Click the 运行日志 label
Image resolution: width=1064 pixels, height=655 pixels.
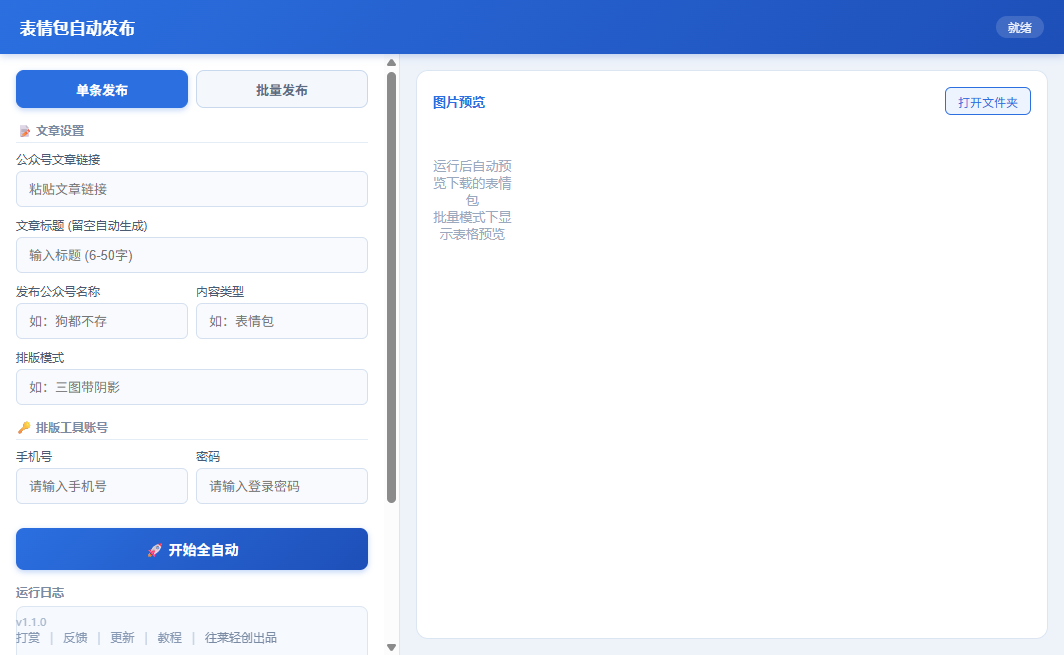point(40,593)
